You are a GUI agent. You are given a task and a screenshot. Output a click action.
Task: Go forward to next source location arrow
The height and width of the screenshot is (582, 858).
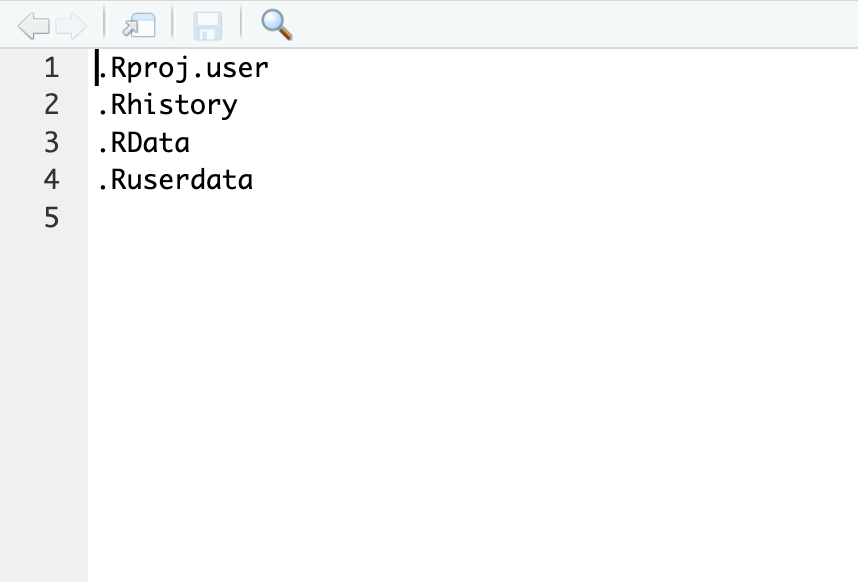coord(71,26)
